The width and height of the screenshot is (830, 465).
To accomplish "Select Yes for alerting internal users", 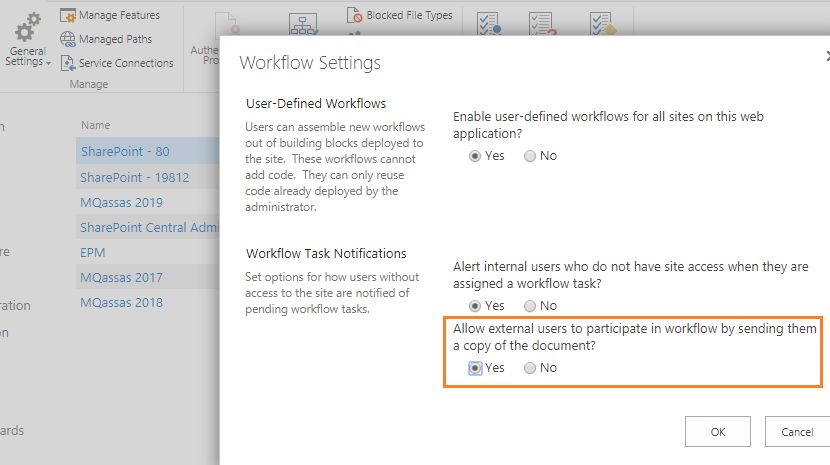I will (475, 306).
